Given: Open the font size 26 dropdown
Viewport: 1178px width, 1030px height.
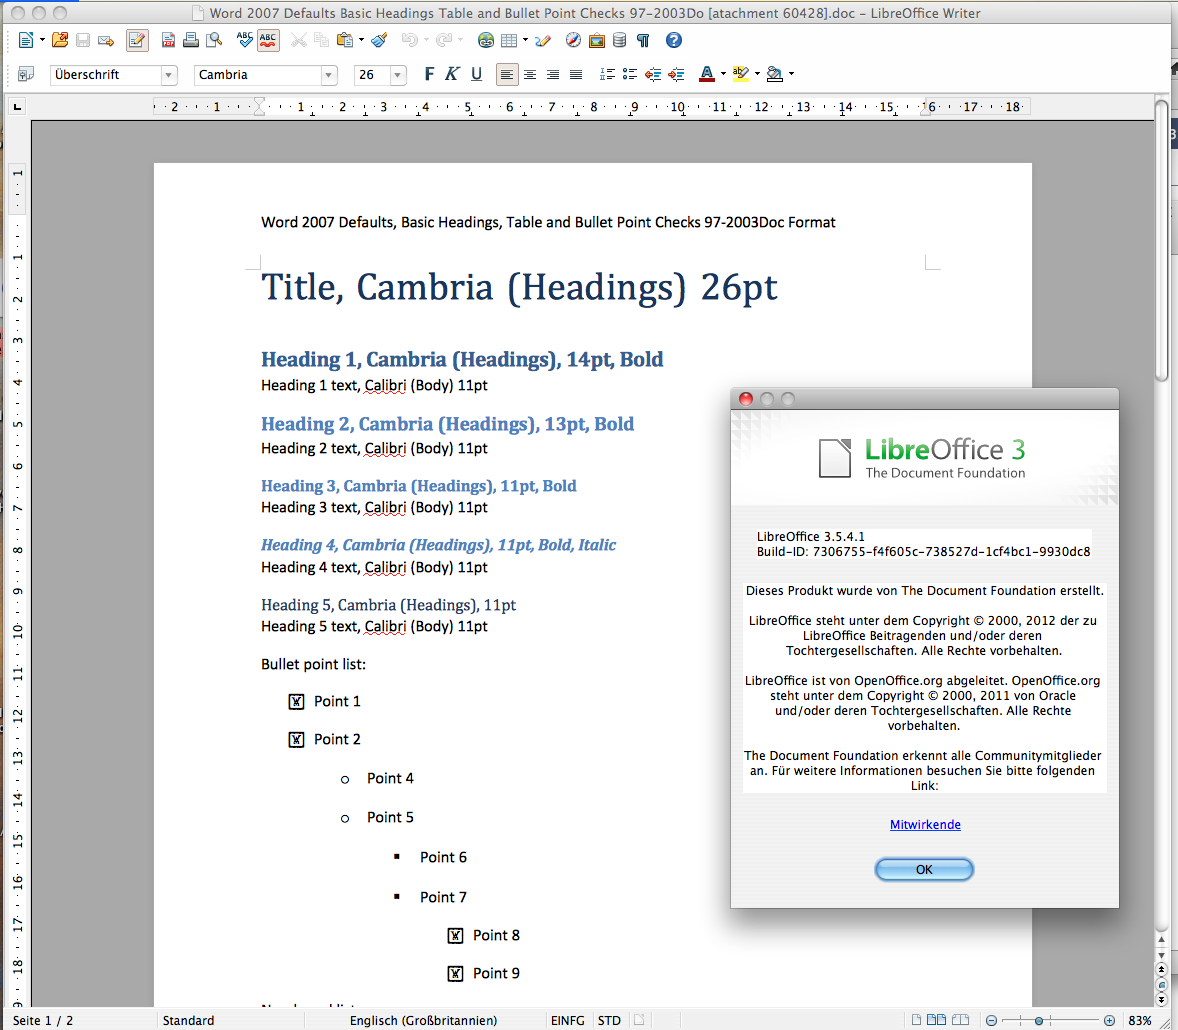Looking at the screenshot, I should point(398,75).
